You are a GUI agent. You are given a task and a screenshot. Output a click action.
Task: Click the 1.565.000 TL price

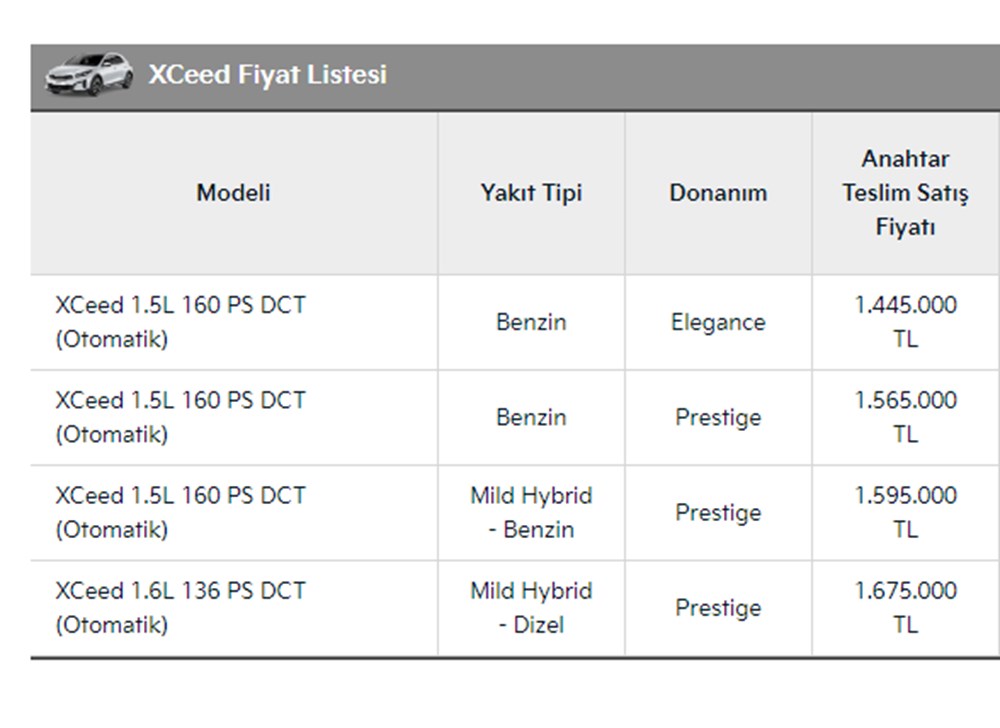tap(905, 417)
